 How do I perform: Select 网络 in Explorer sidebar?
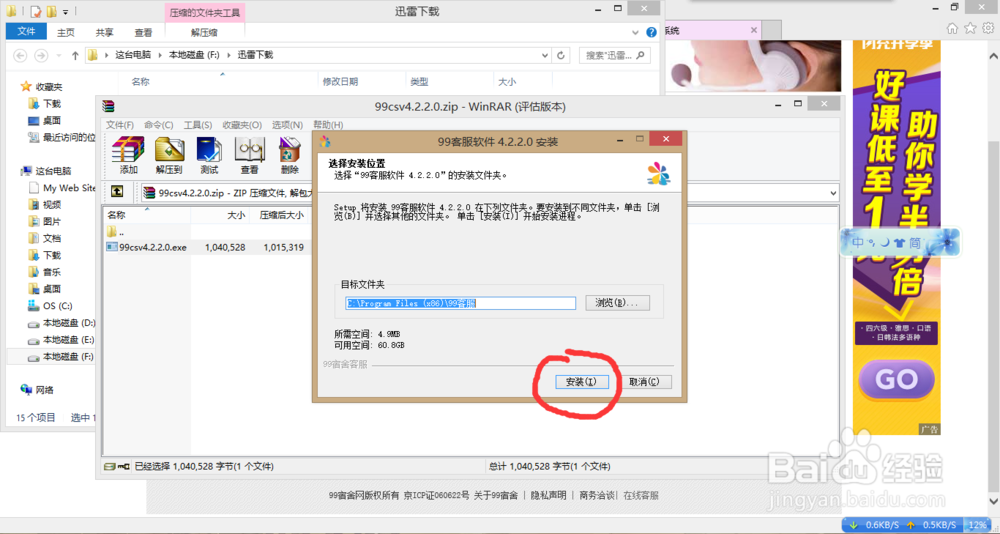[x=45, y=390]
